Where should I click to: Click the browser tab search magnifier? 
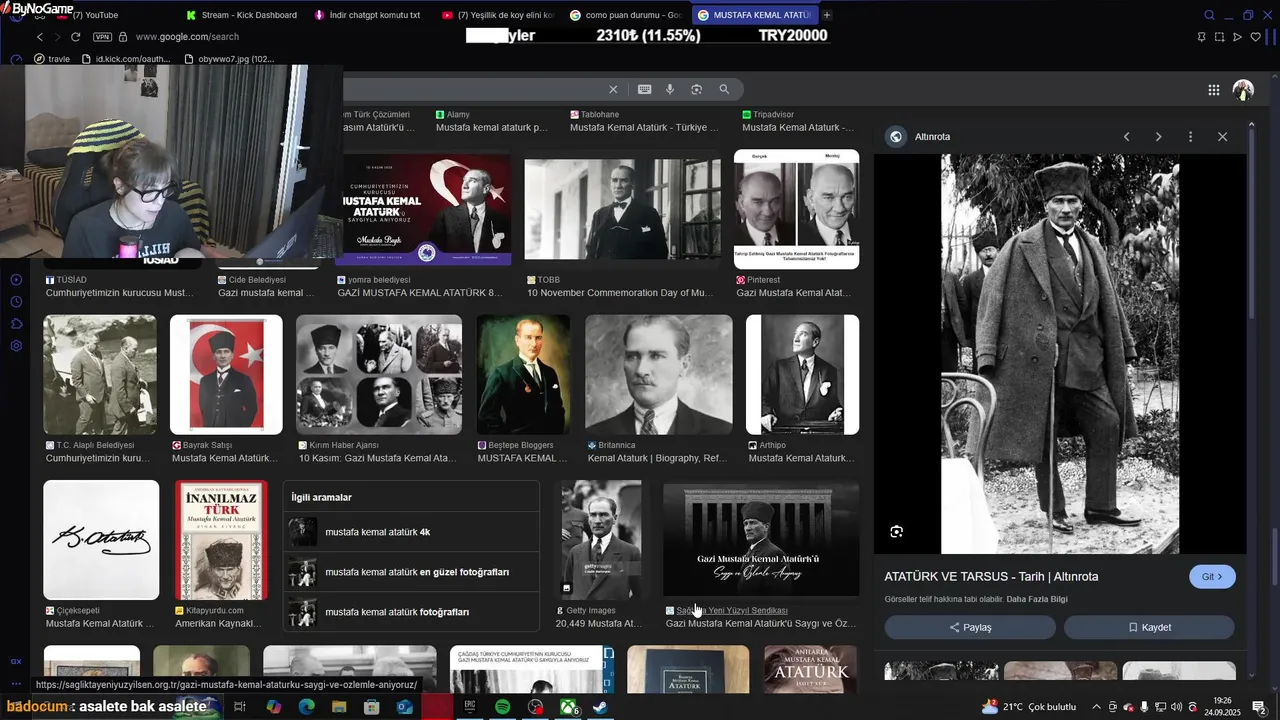coord(1209,15)
